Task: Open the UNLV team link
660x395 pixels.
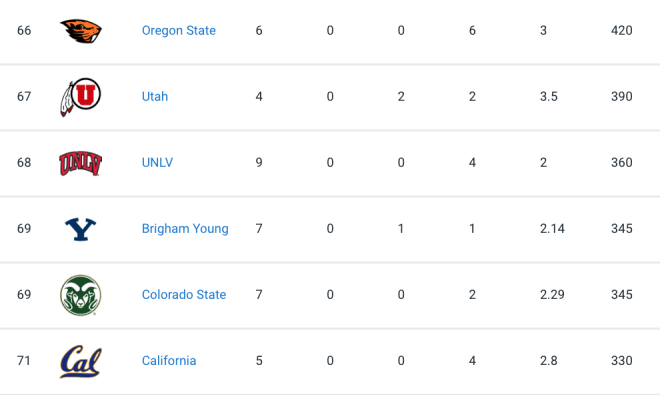Action: (x=157, y=163)
